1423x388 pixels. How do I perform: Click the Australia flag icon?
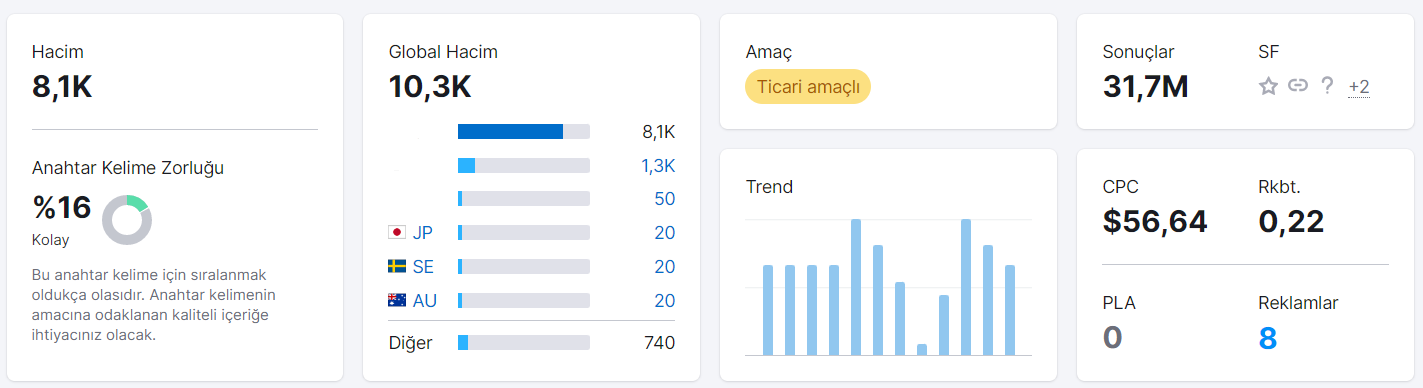pyautogui.click(x=396, y=300)
